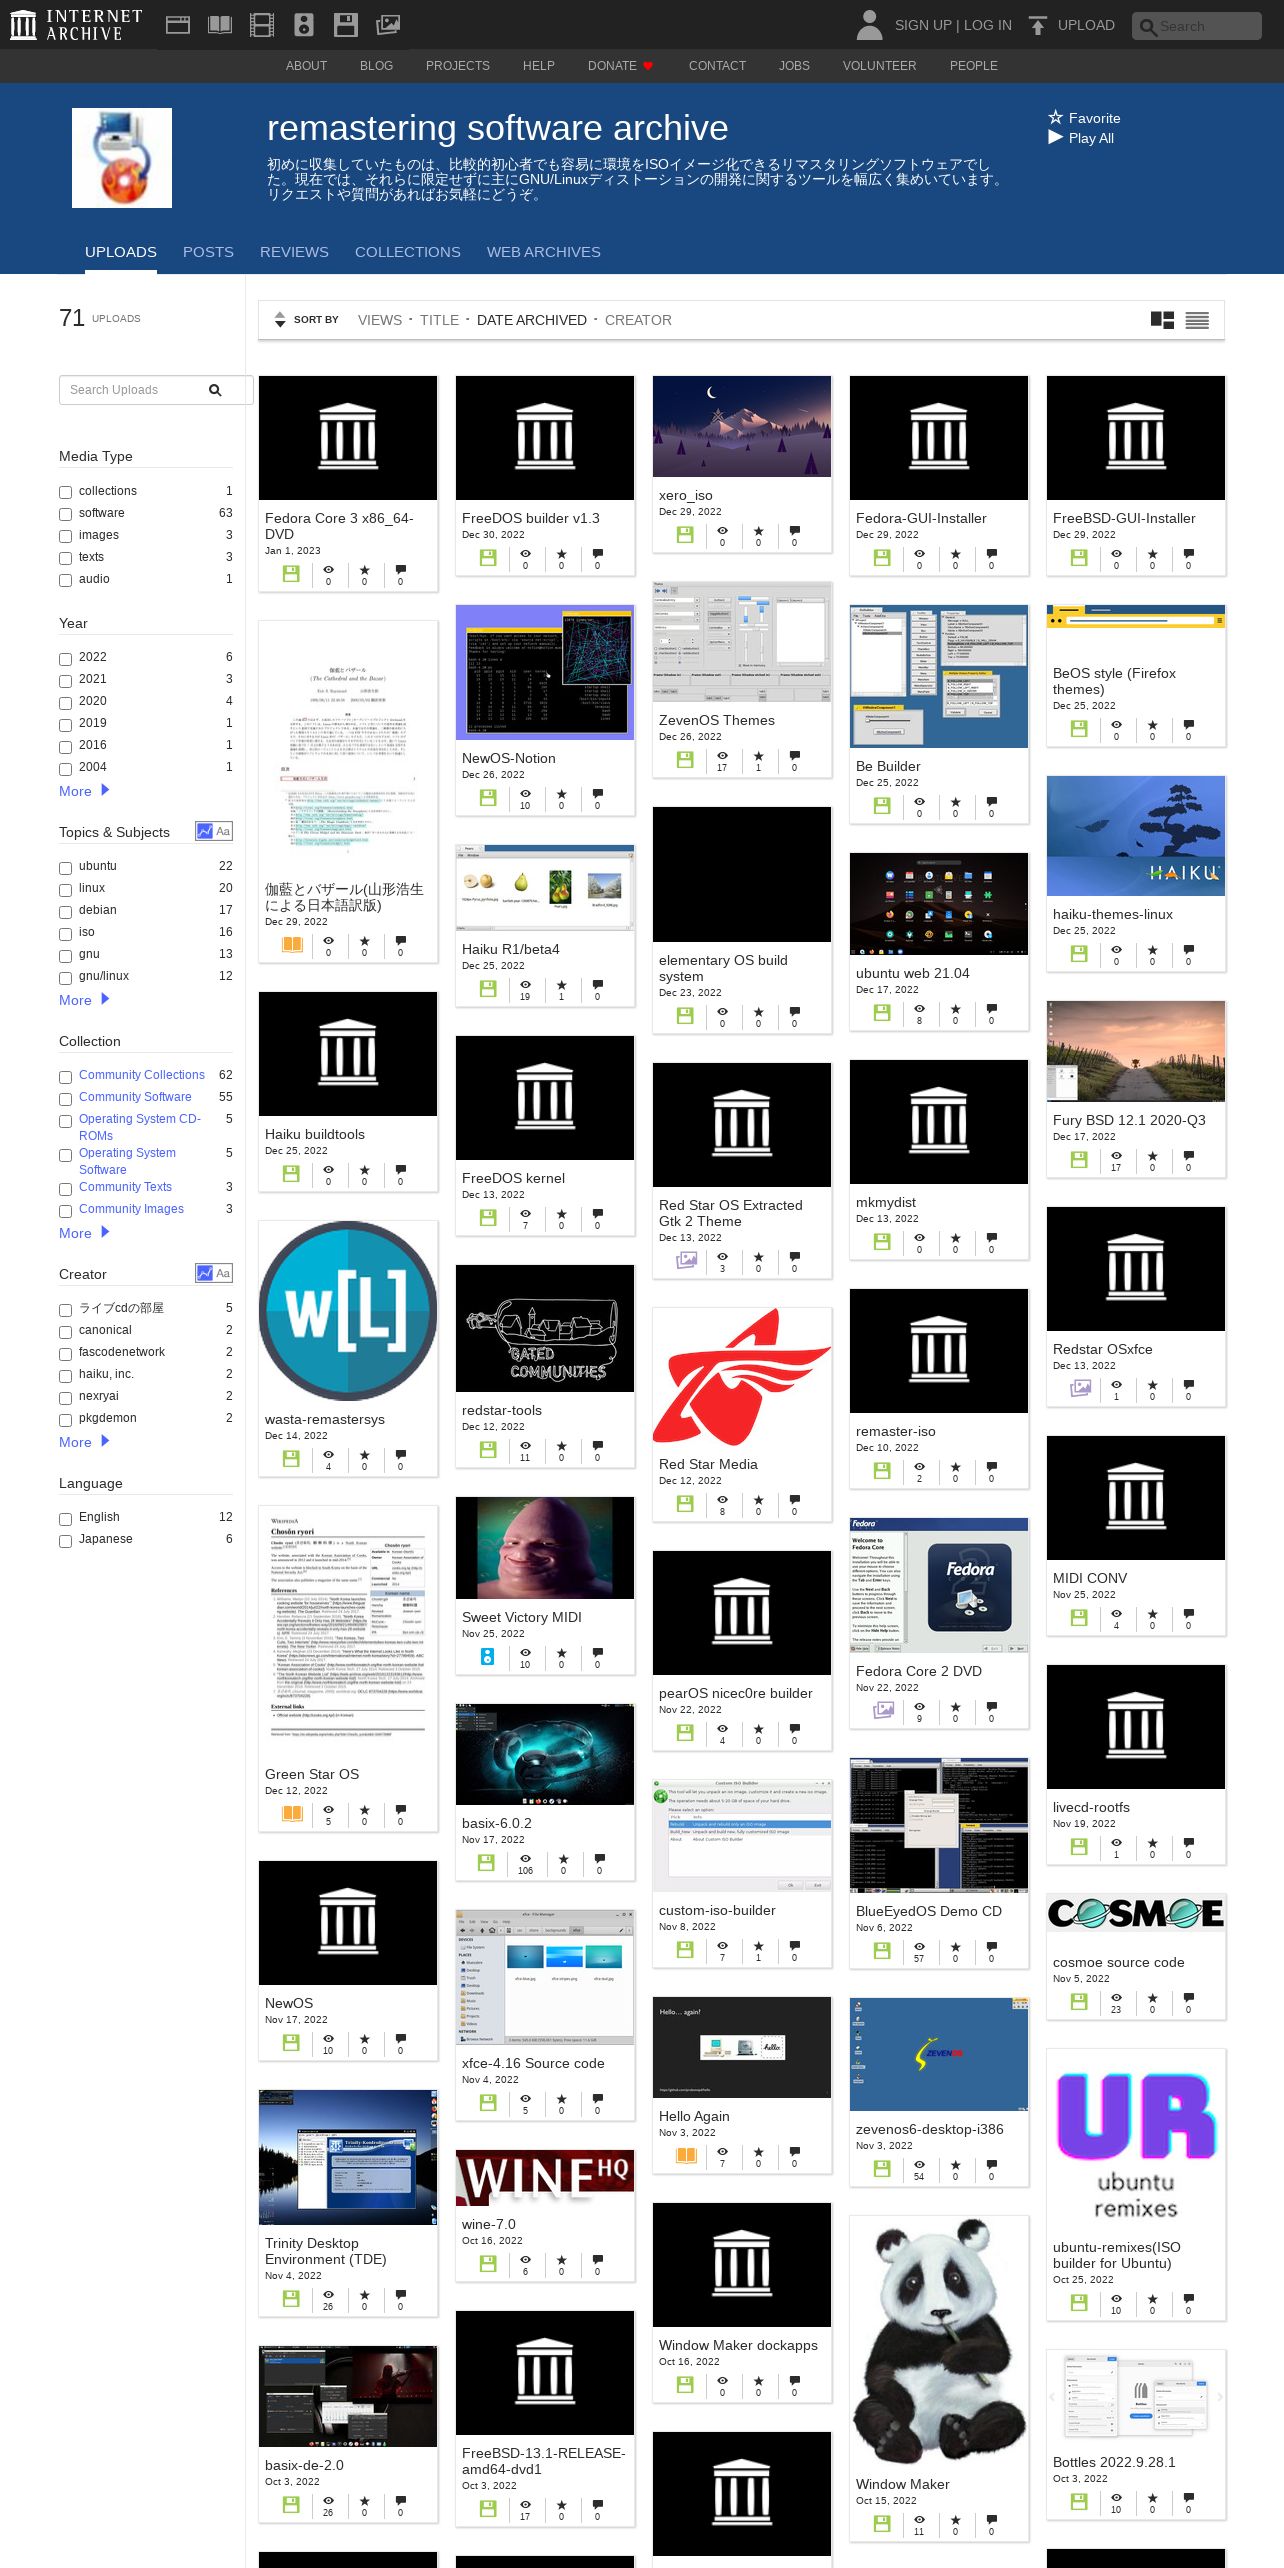Sort by Views

click(x=380, y=320)
